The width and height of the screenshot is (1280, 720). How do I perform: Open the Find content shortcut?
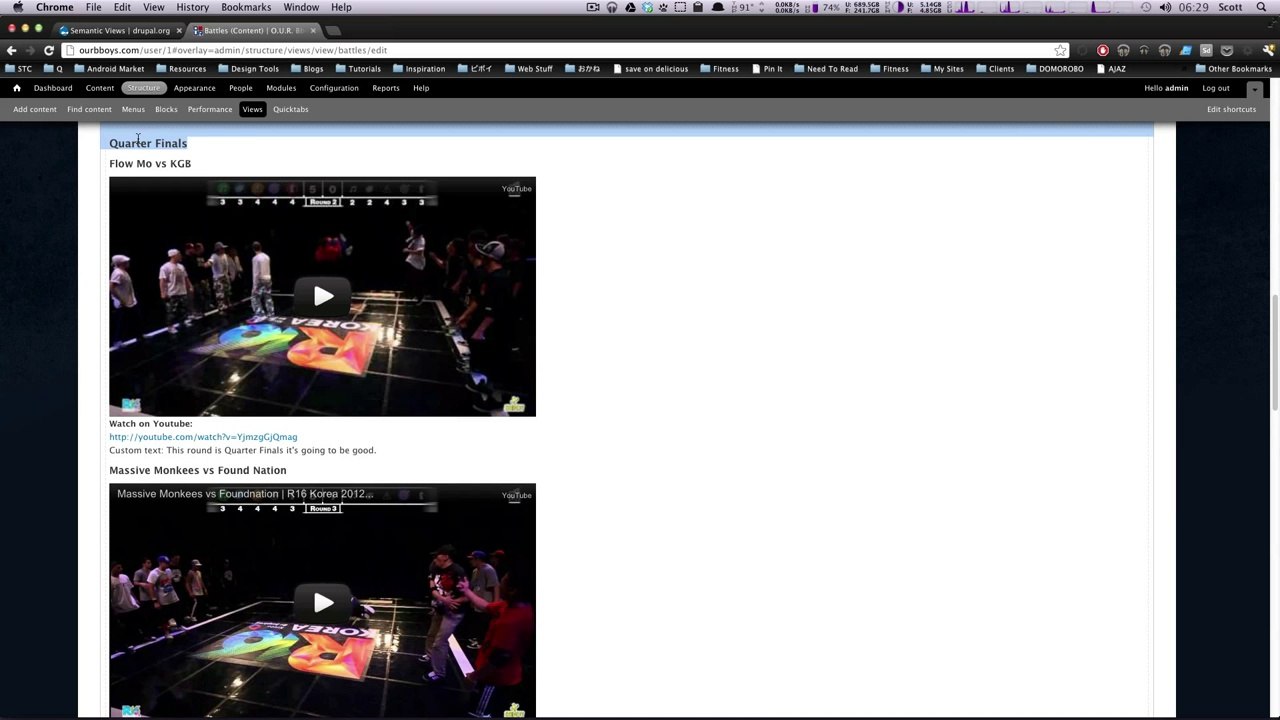[x=89, y=109]
